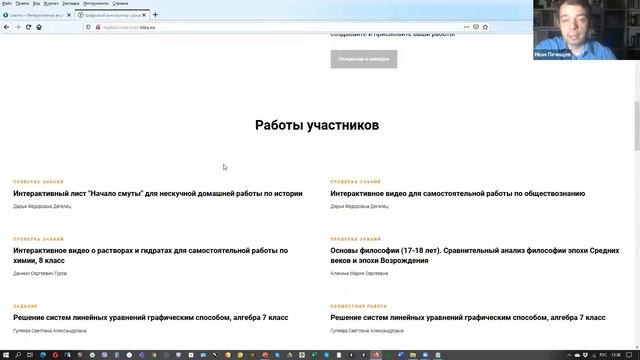Image resolution: width=640 pixels, height=360 pixels.
Task: Open the left Решение систем линейных уравнений link
Action: point(151,318)
